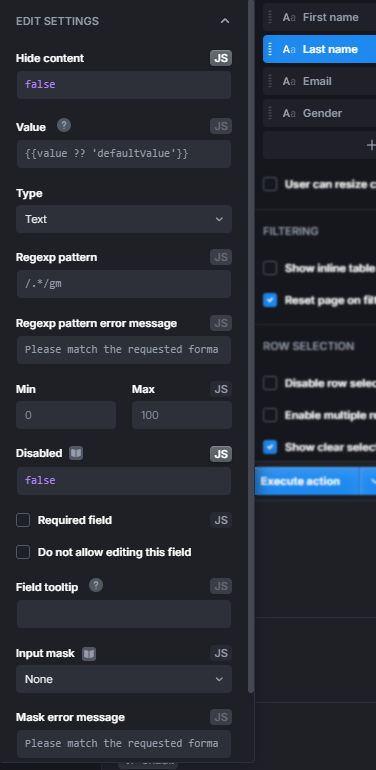Select the Gender column item
Image resolution: width=376 pixels, height=770 pixels.
click(x=320, y=113)
